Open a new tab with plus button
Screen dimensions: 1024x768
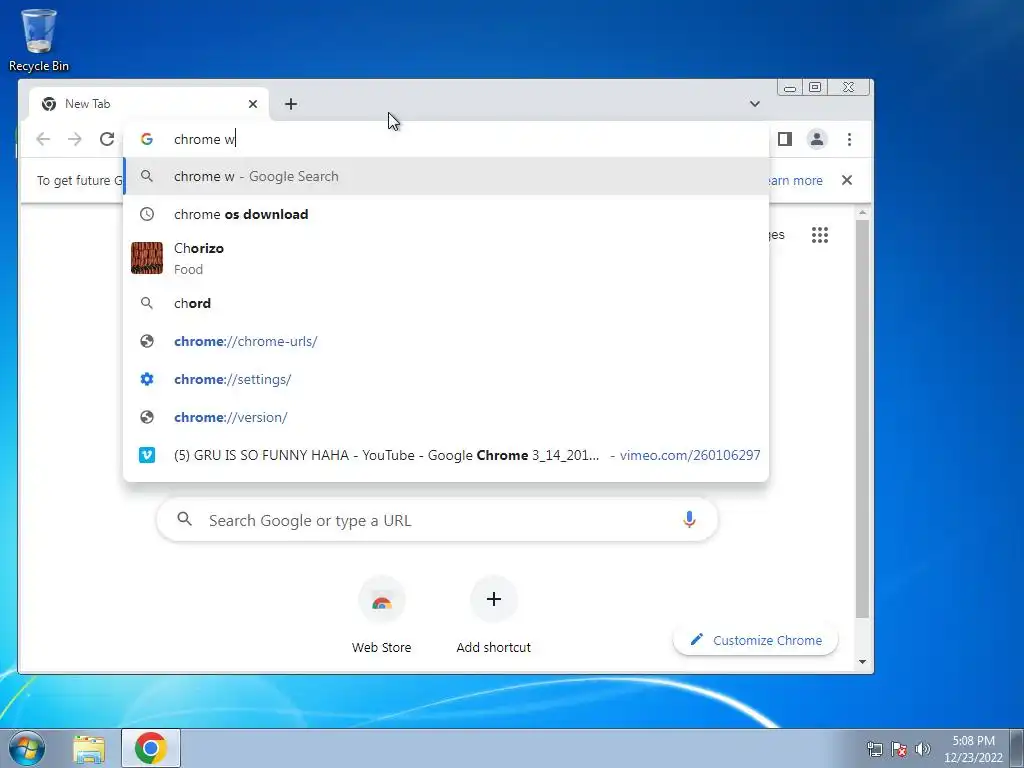(291, 104)
